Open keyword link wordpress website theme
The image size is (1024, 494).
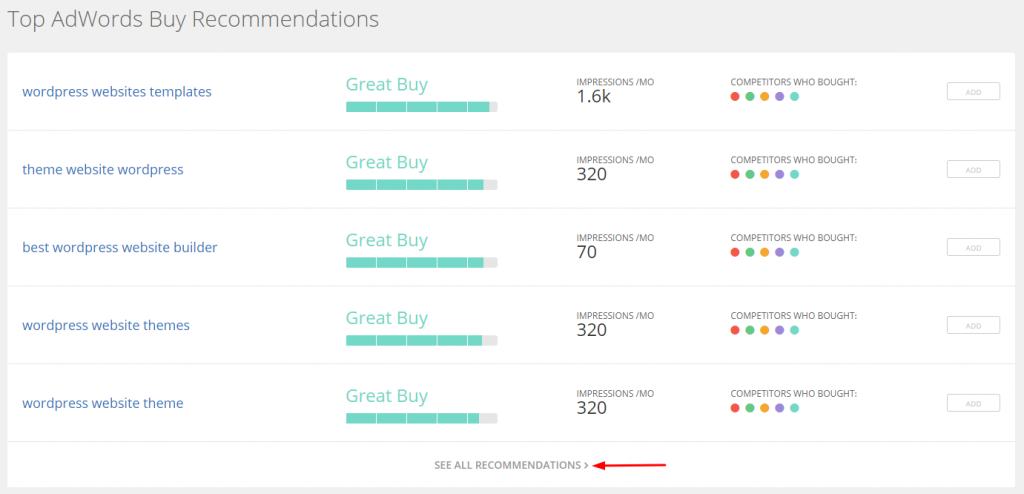pyautogui.click(x=103, y=403)
